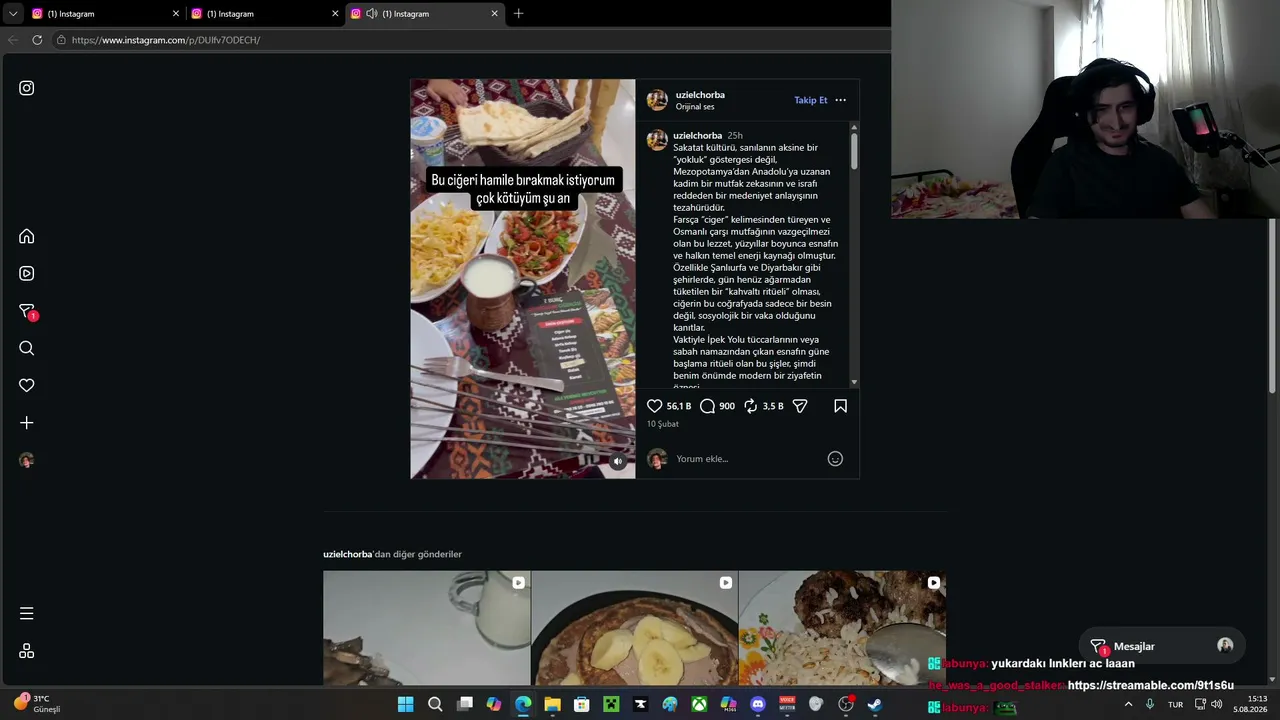Focus the Yorum ekle comment field
The image size is (1280, 720).
coord(745,459)
